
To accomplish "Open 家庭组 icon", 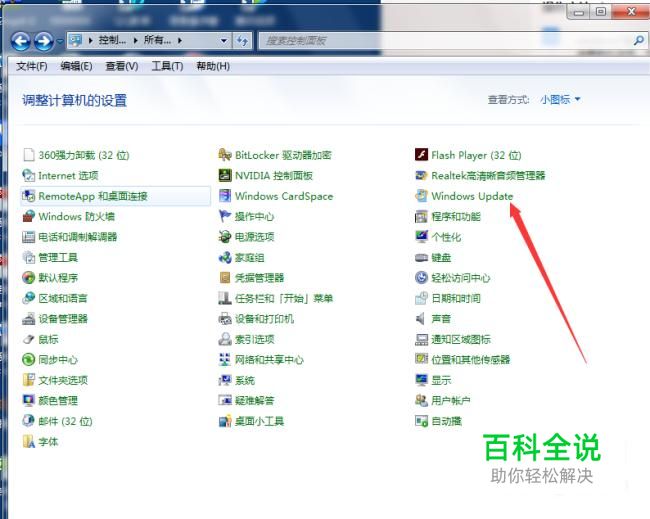I will [225, 257].
